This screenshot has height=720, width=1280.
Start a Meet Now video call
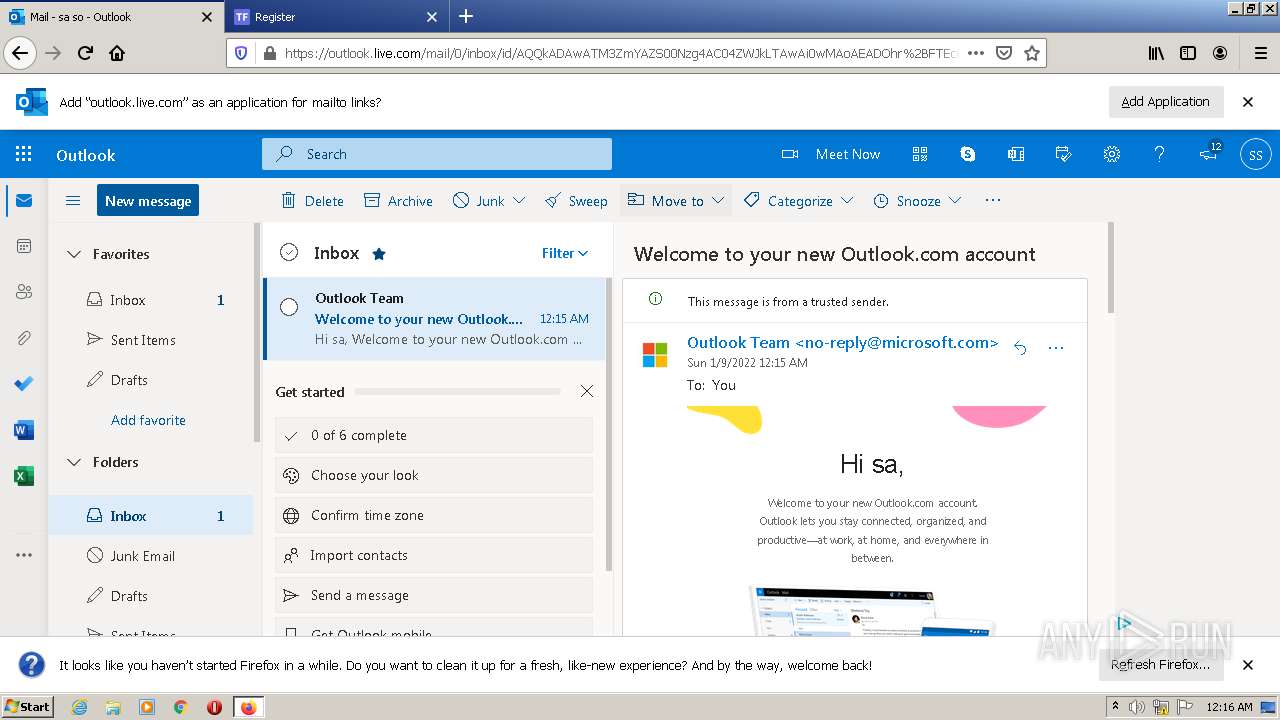point(831,154)
